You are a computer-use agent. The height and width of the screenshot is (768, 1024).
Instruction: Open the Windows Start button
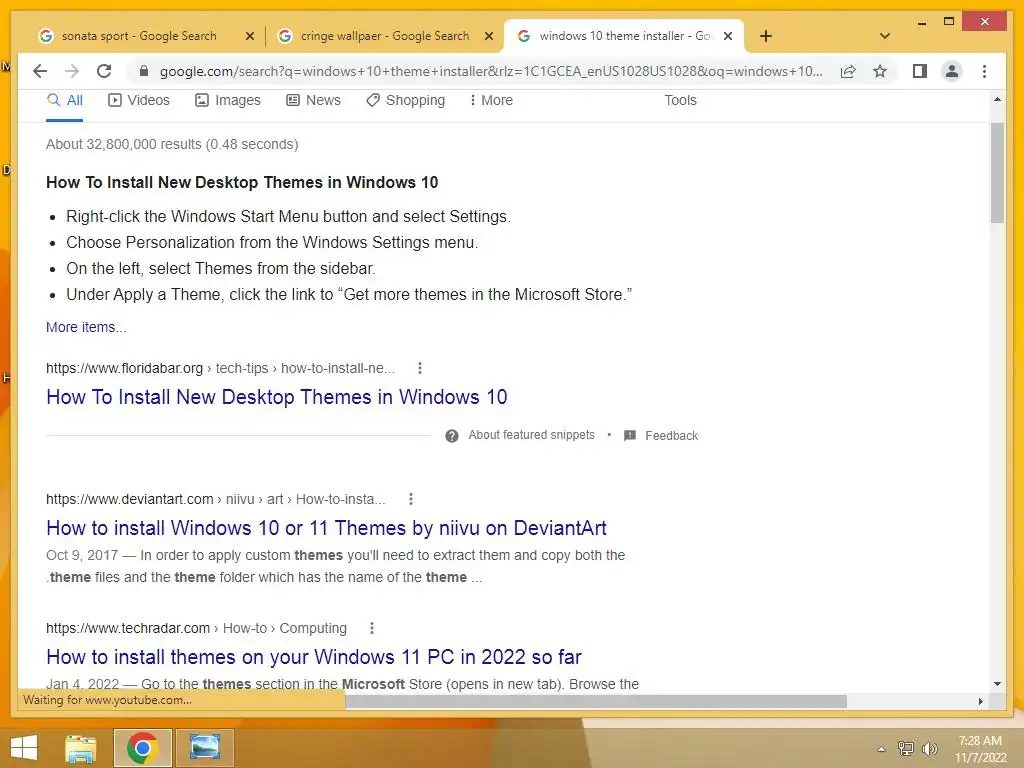(x=24, y=748)
